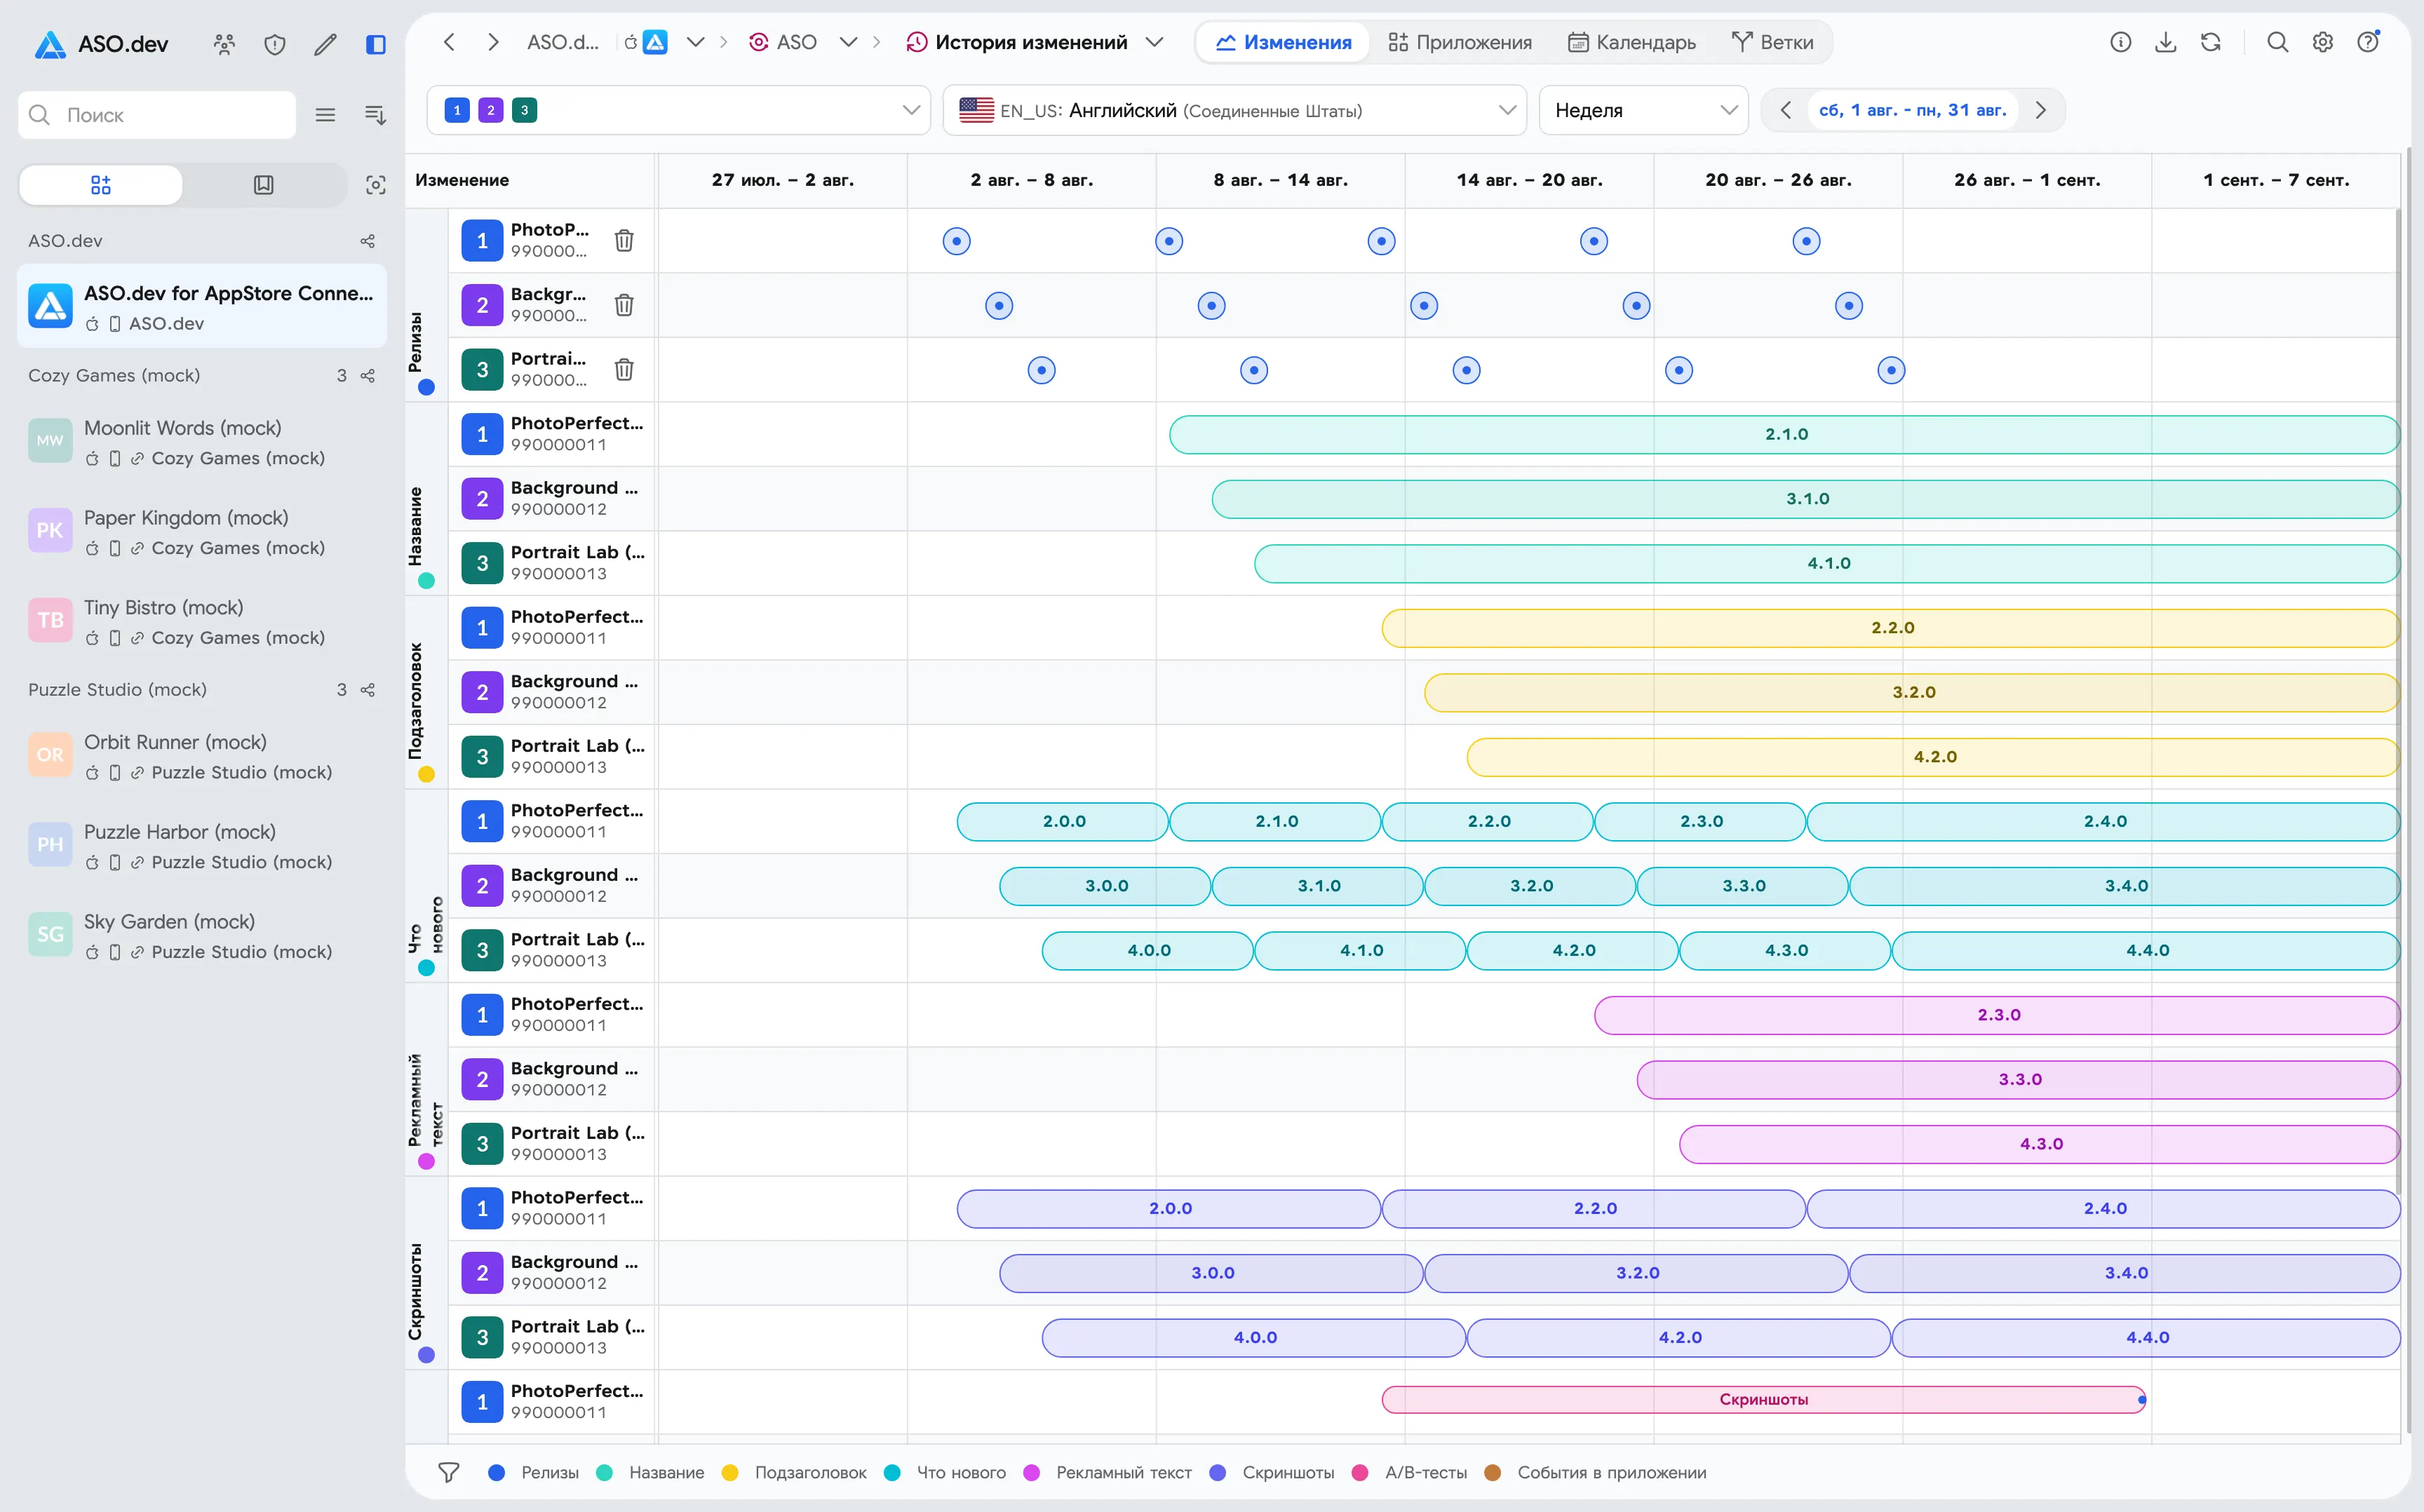Toggle the Релизы legend filter
The image size is (2424, 1512).
pyautogui.click(x=534, y=1472)
